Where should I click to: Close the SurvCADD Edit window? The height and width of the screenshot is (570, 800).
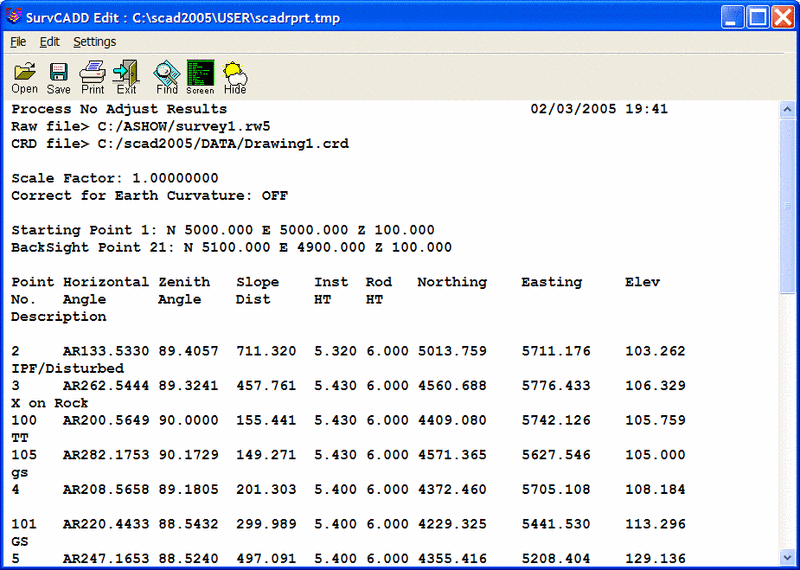[783, 18]
